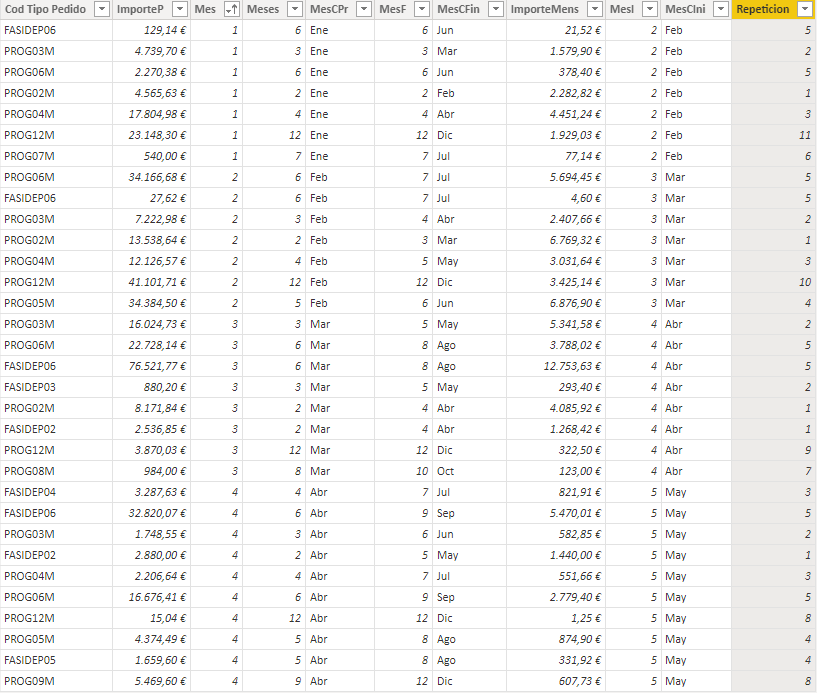
Task: Click cell with value 41.101,71 €
Action: (152, 282)
